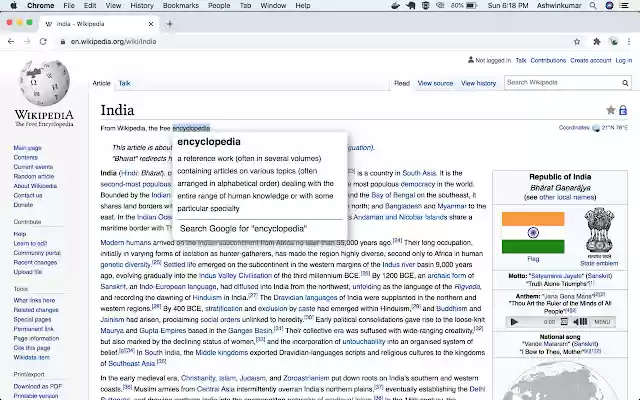Open the other local names link
The image size is (640, 400).
[567, 198]
